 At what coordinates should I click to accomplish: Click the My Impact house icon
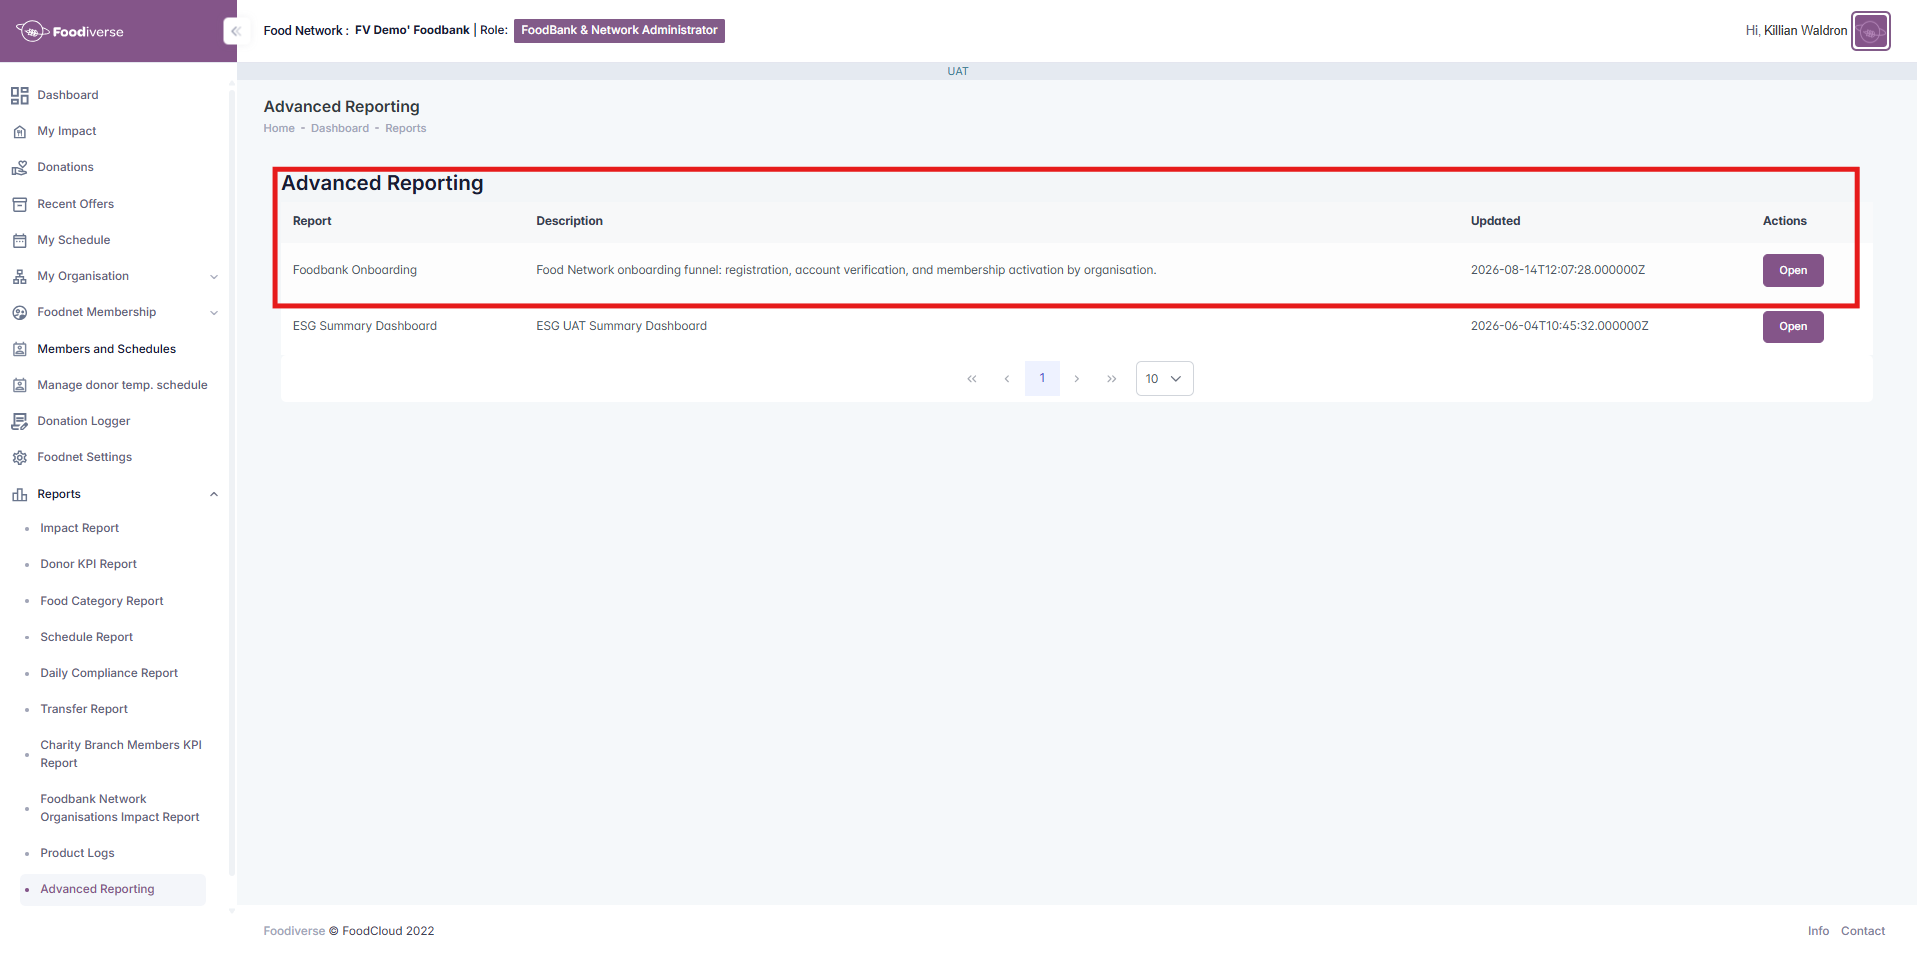19,131
